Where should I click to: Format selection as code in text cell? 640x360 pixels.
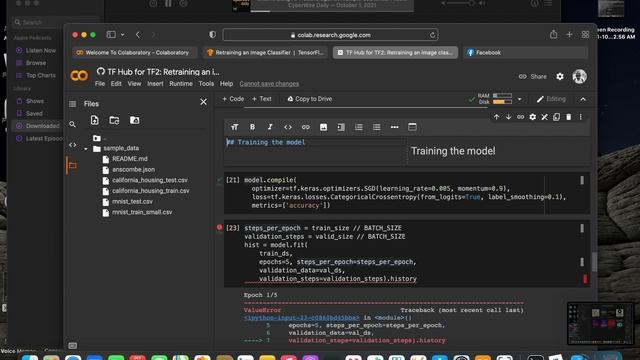(x=288, y=127)
